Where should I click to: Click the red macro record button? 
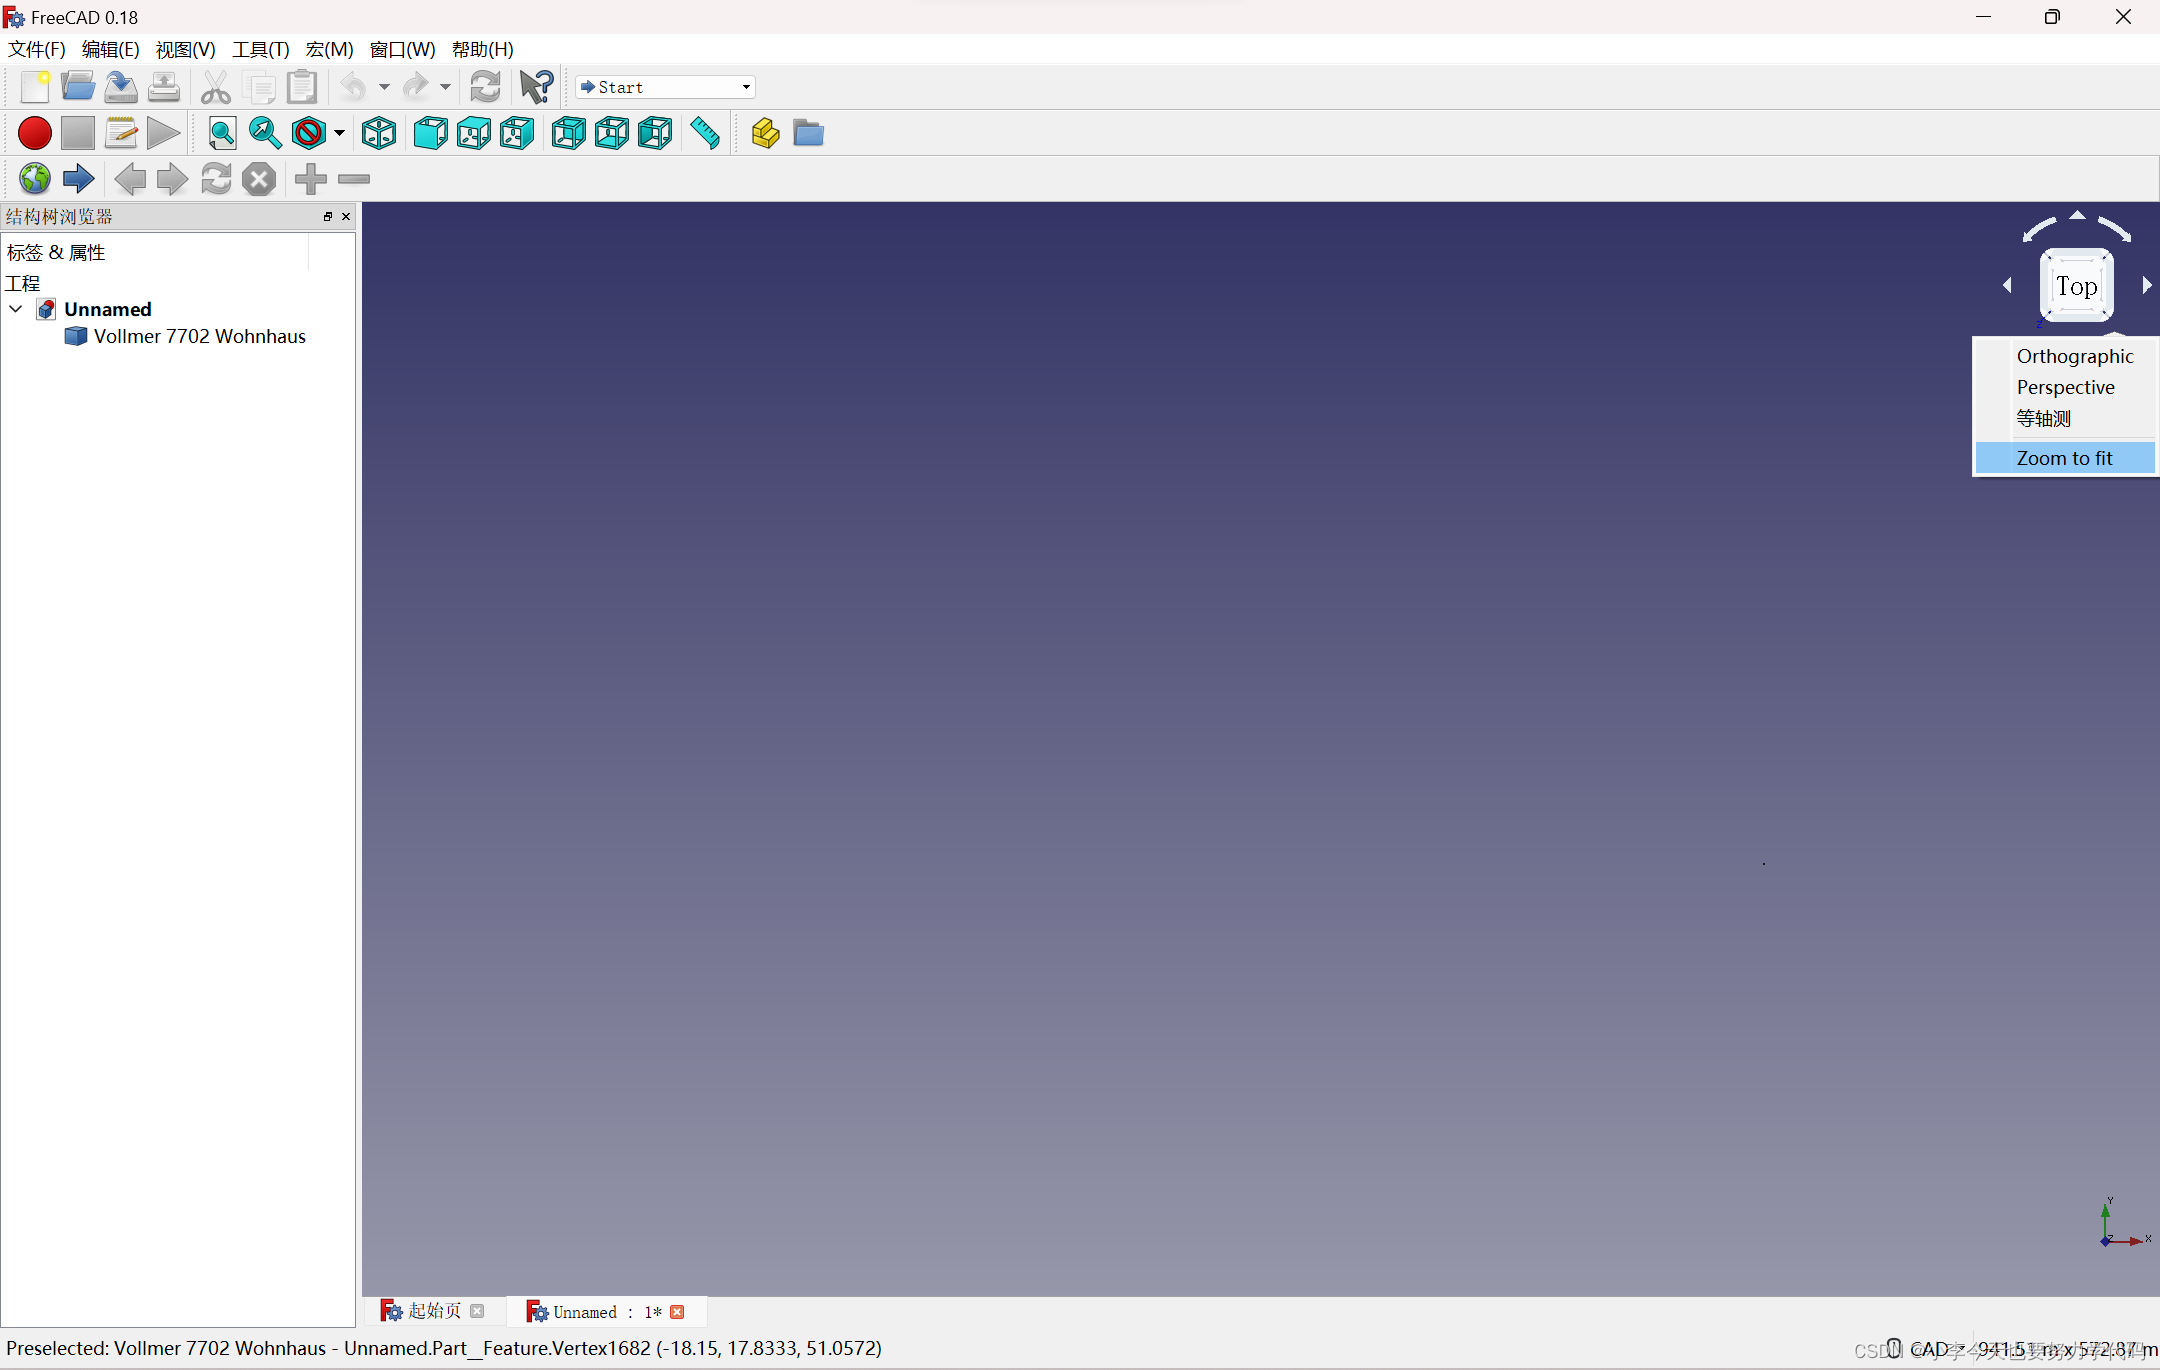35,133
